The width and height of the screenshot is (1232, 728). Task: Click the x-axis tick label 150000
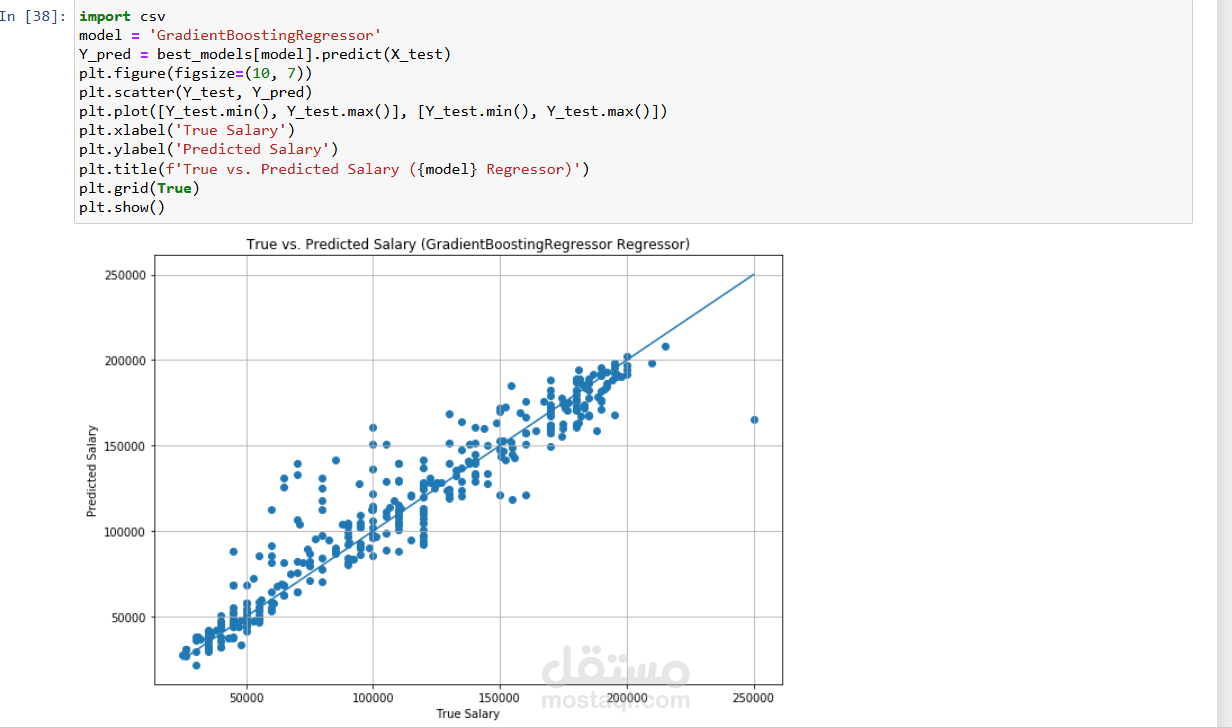pyautogui.click(x=500, y=696)
